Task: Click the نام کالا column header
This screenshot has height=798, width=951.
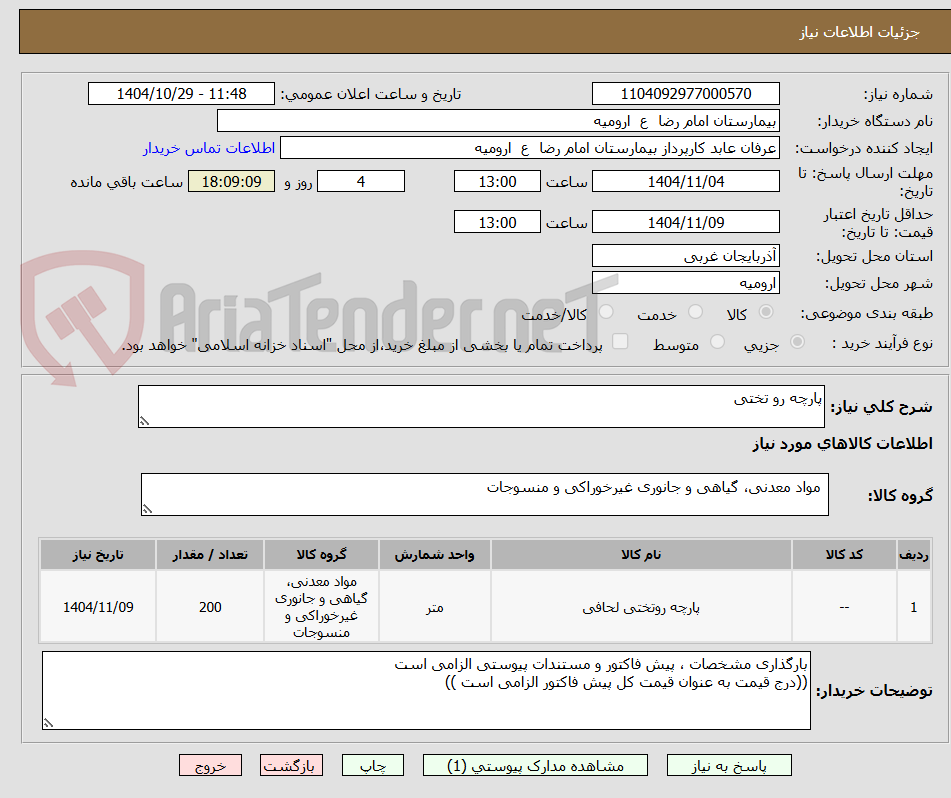Action: (641, 554)
